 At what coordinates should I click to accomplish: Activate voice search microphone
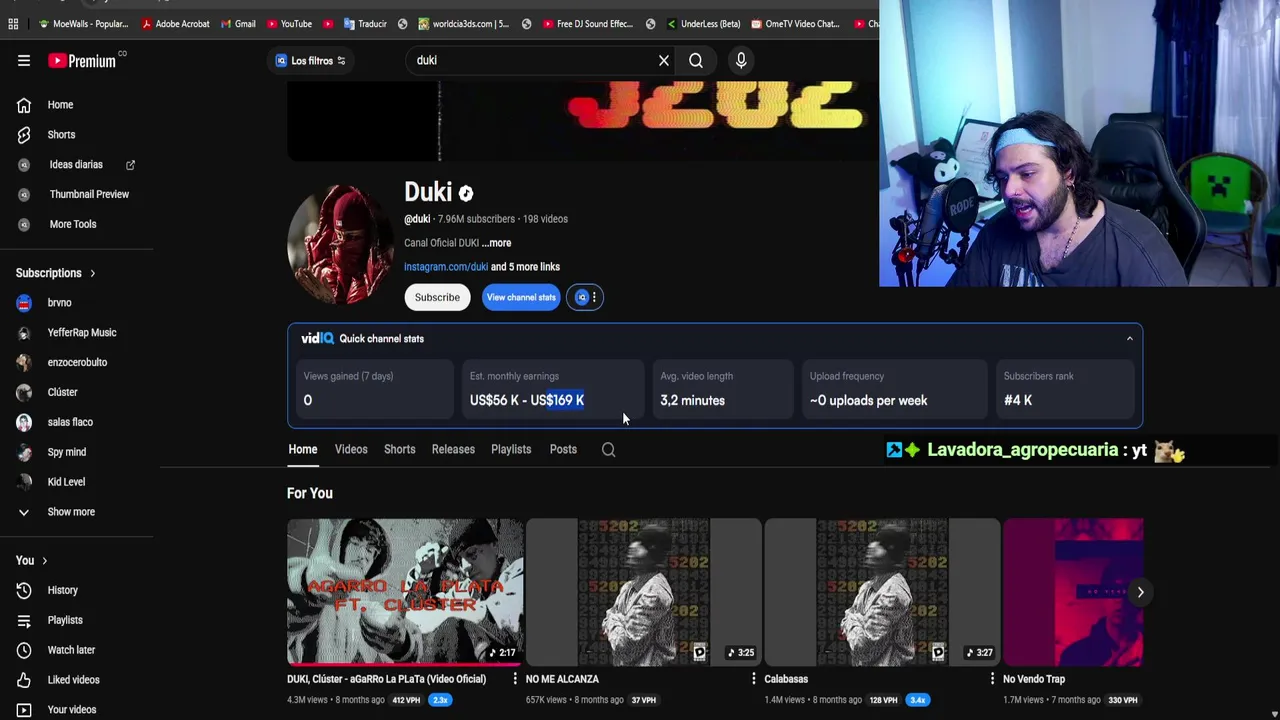pyautogui.click(x=741, y=60)
